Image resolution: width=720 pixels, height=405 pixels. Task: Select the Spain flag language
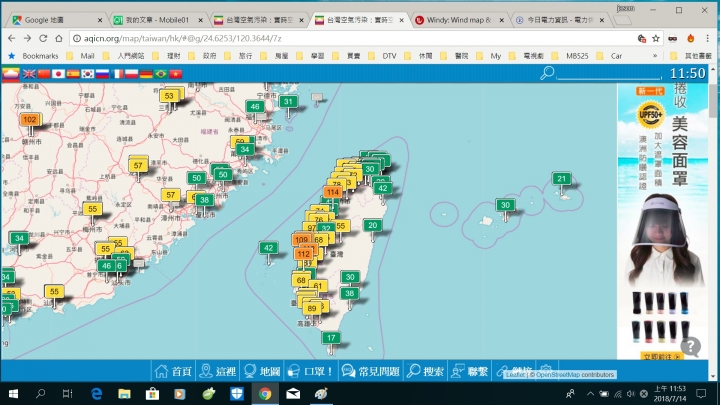point(73,74)
